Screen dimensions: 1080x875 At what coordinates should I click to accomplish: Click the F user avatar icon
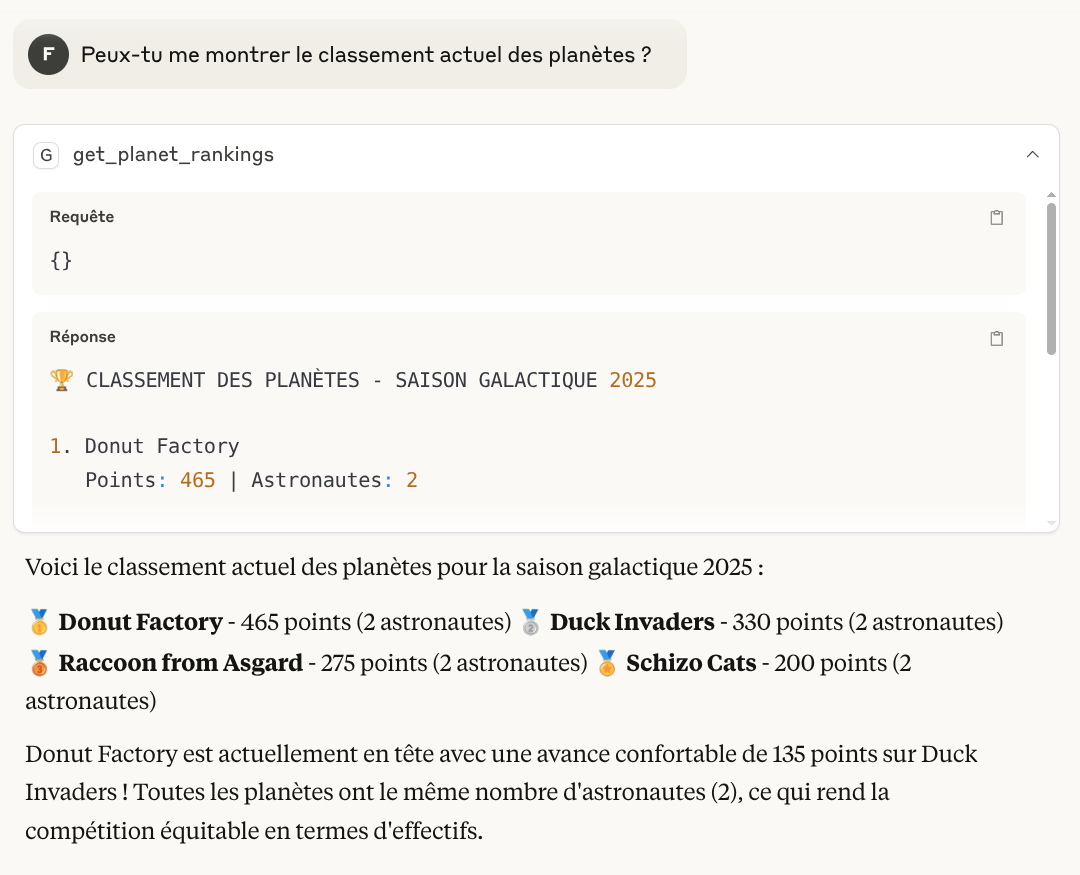[48, 54]
